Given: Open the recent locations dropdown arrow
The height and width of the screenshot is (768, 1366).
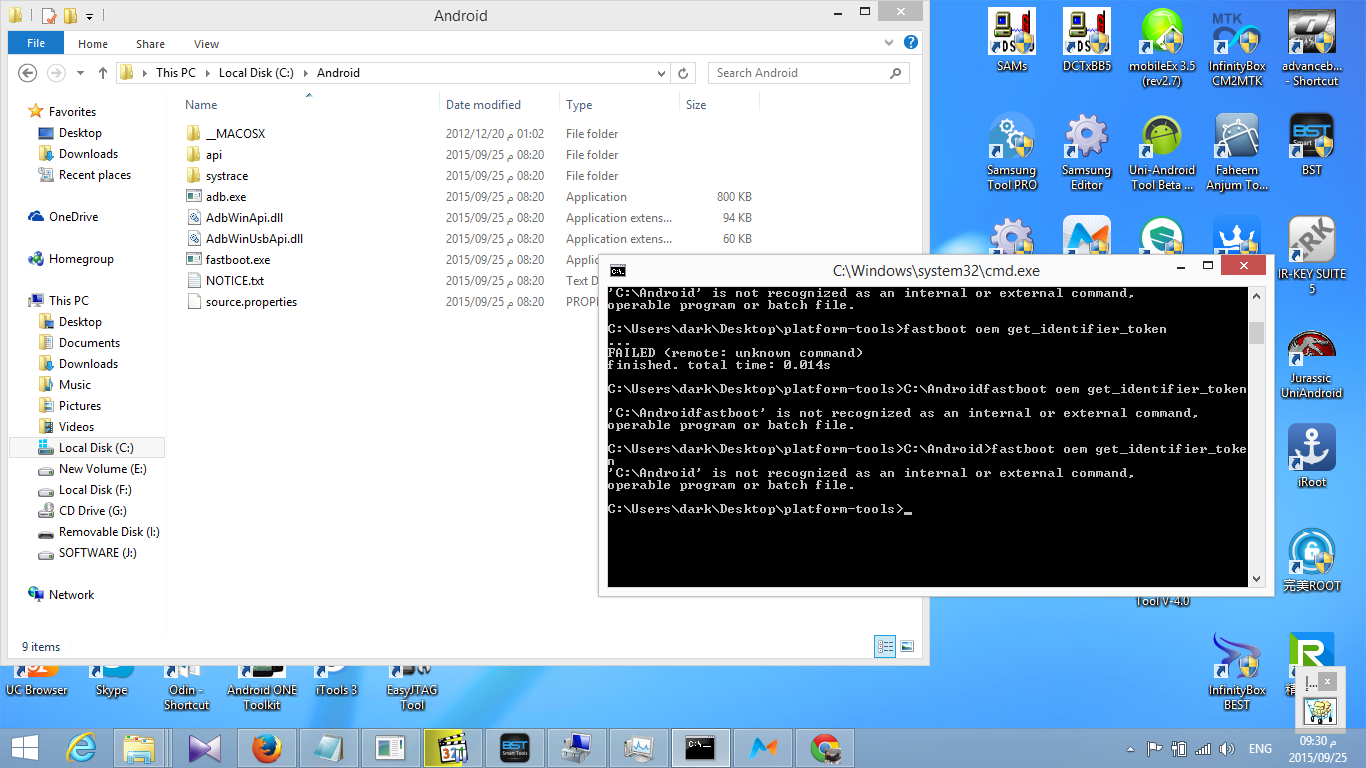Looking at the screenshot, I should 79,73.
